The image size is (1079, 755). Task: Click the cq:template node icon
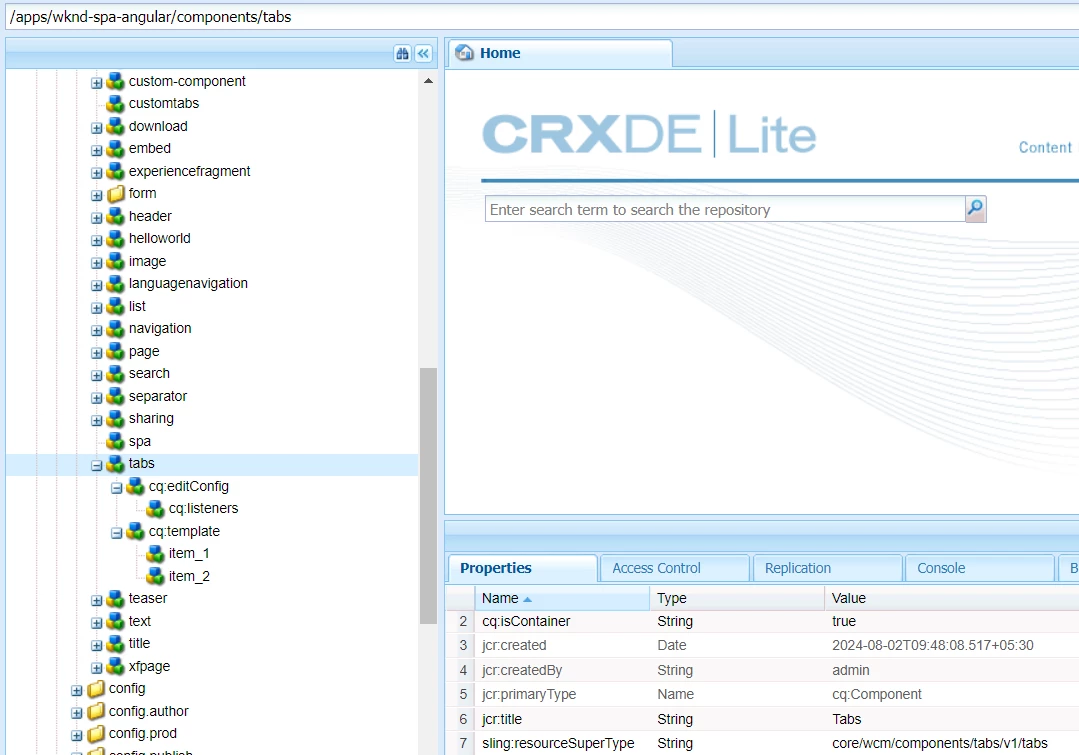point(136,531)
